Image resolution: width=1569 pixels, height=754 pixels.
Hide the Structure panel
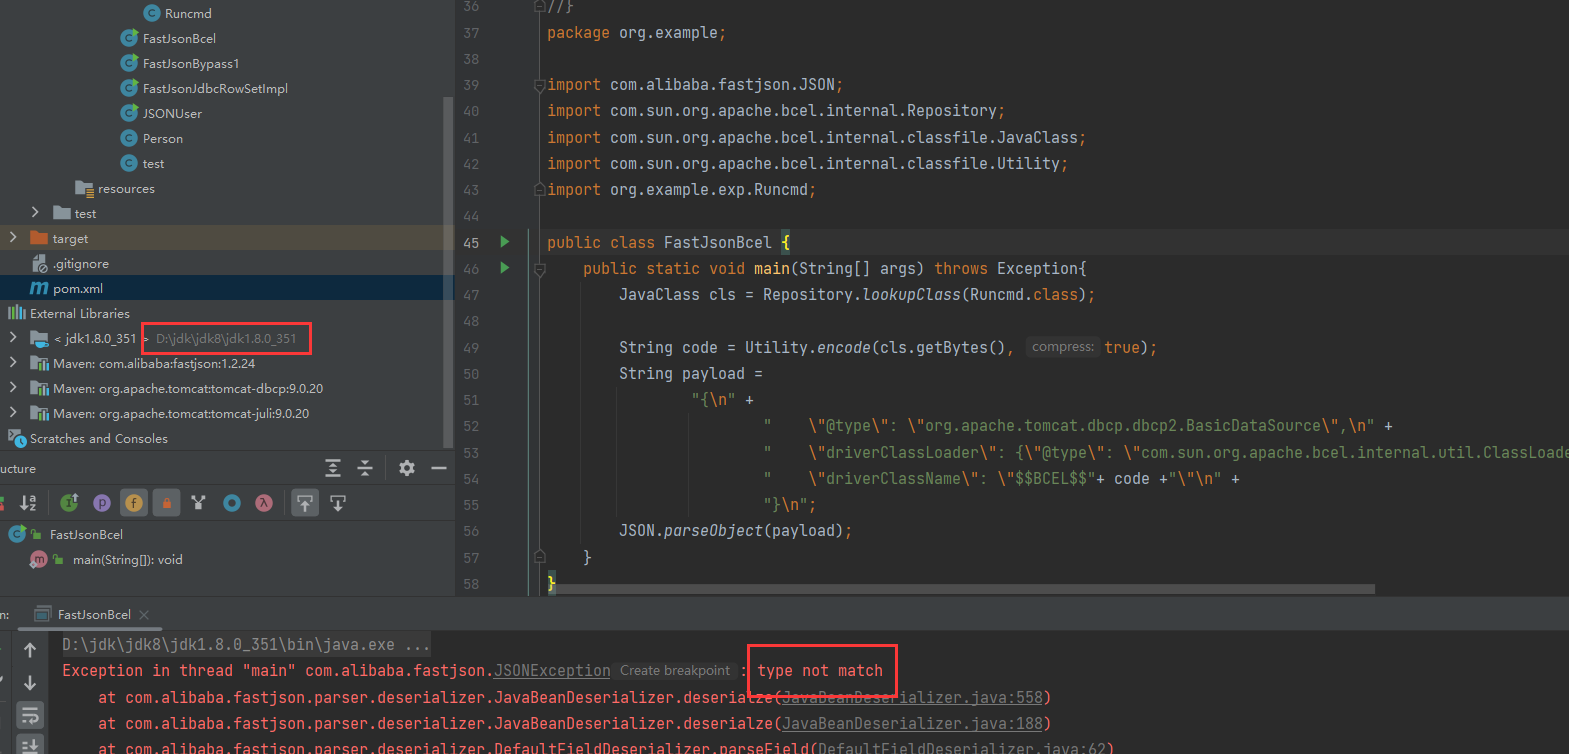tap(439, 468)
